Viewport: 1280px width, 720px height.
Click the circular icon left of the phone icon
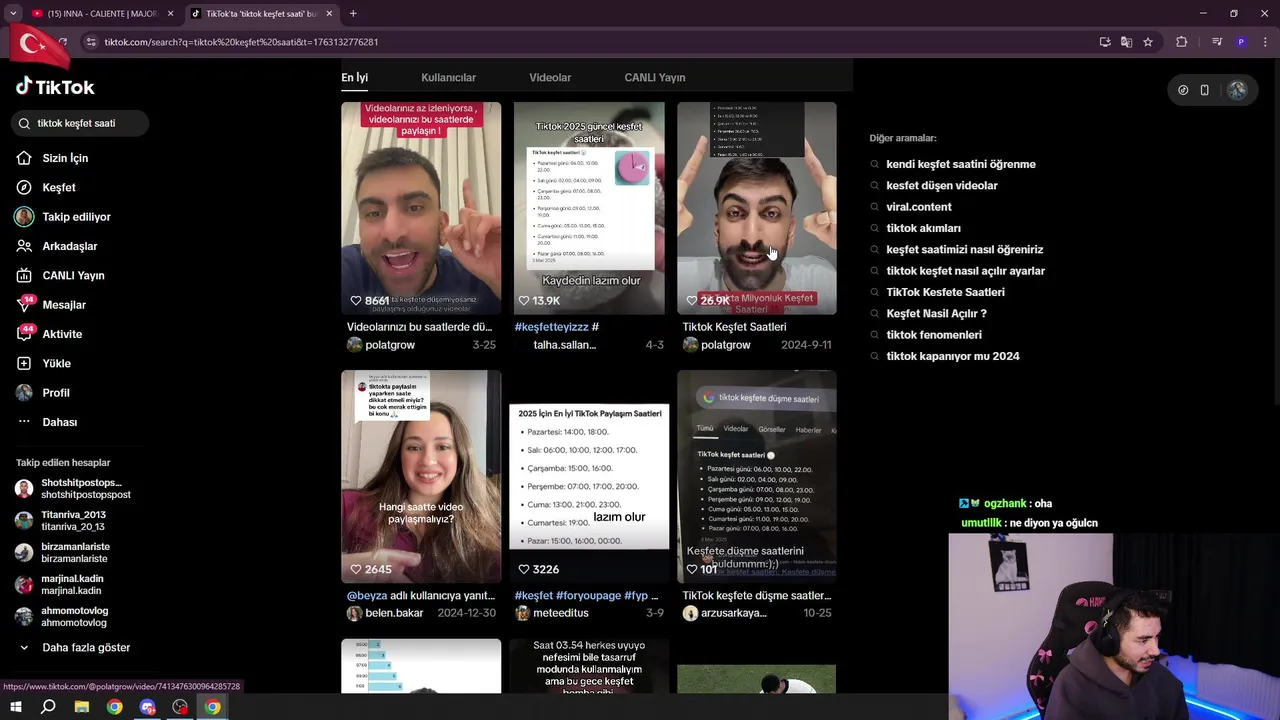pos(1183,90)
